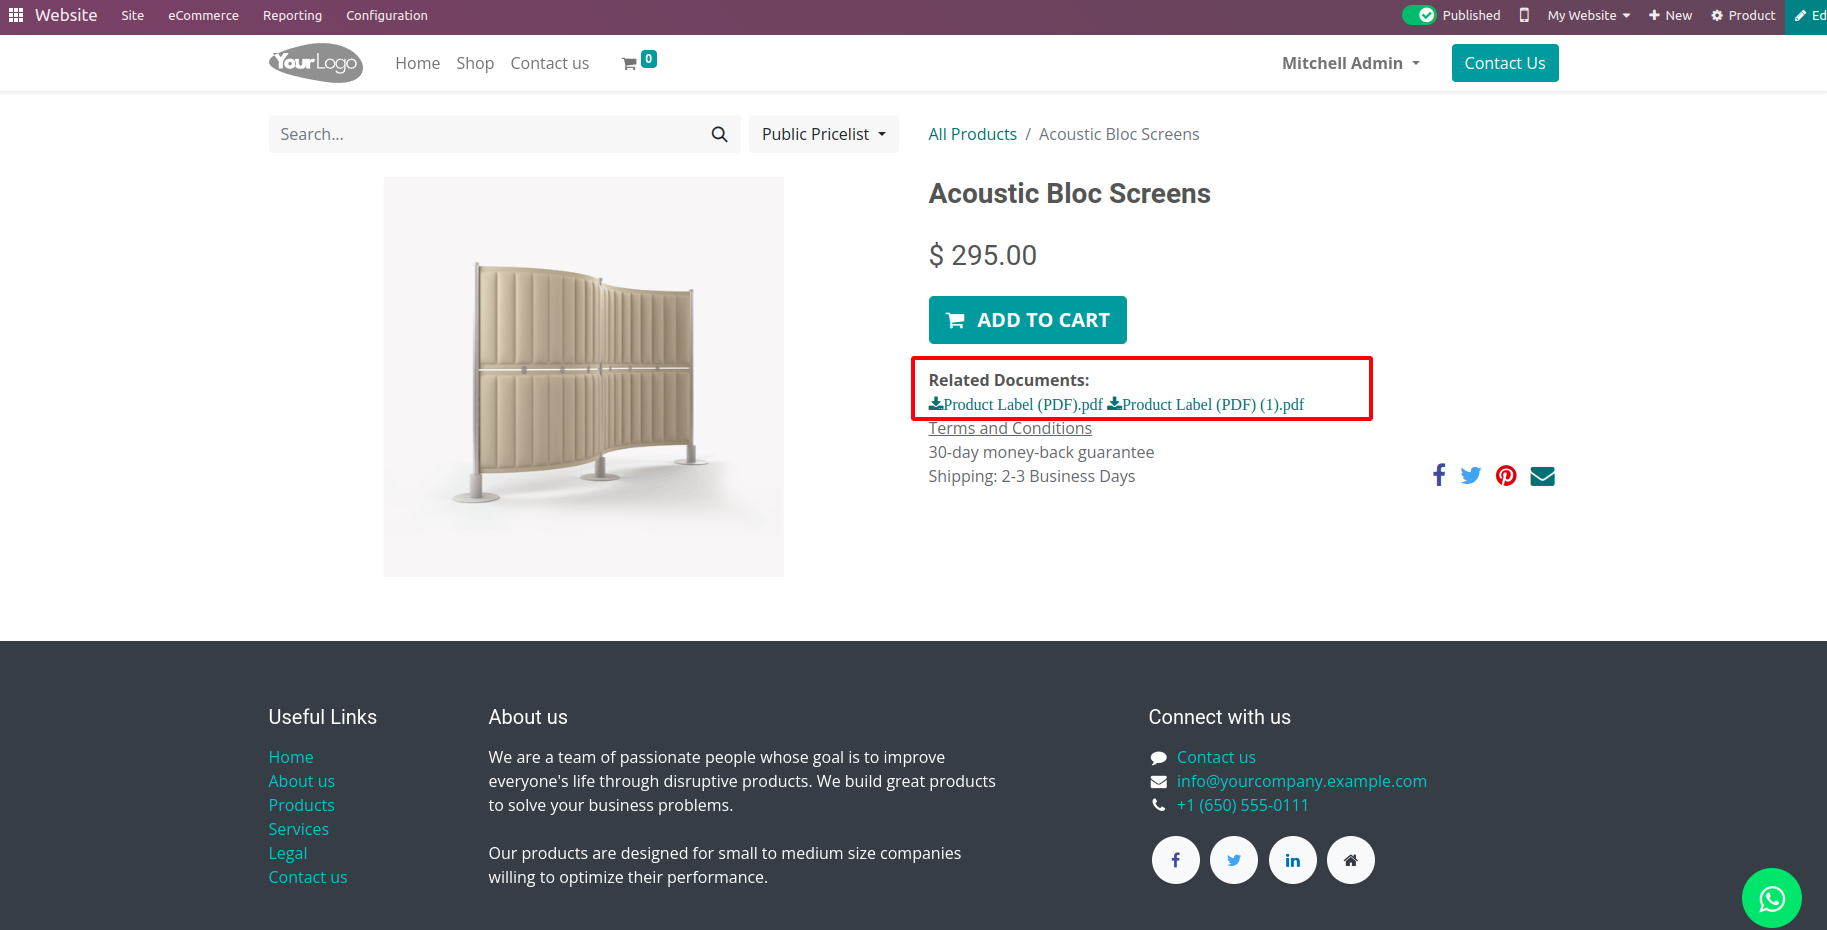Click into the product Search field
This screenshot has height=930, width=1827.
[x=488, y=134]
